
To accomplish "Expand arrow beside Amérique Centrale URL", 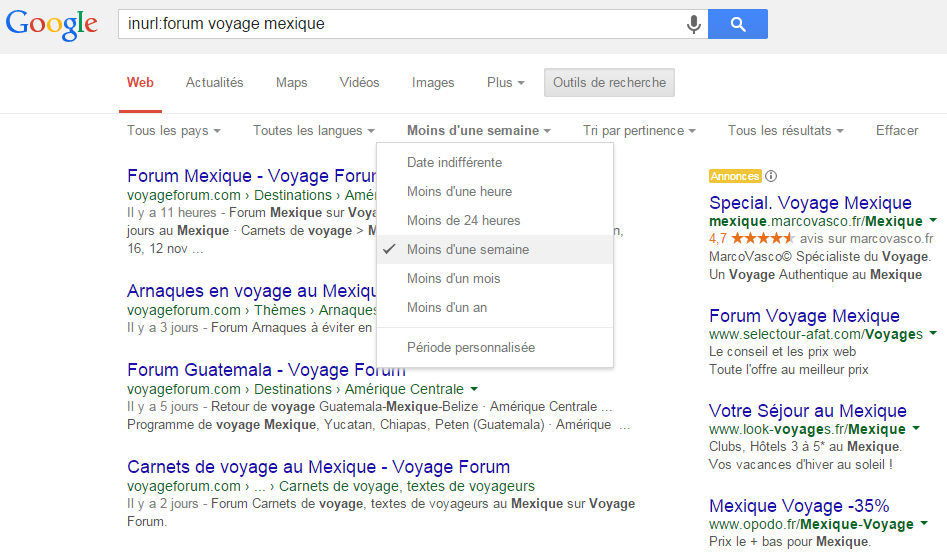I will click(474, 390).
